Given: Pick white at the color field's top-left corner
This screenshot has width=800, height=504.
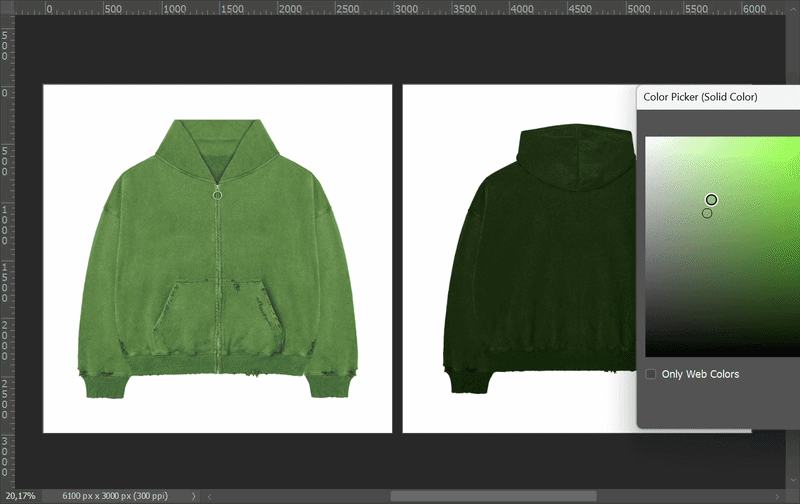Looking at the screenshot, I should [648, 139].
